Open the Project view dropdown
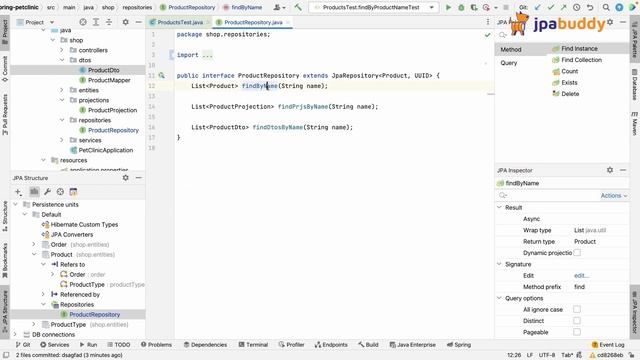 click(x=52, y=22)
